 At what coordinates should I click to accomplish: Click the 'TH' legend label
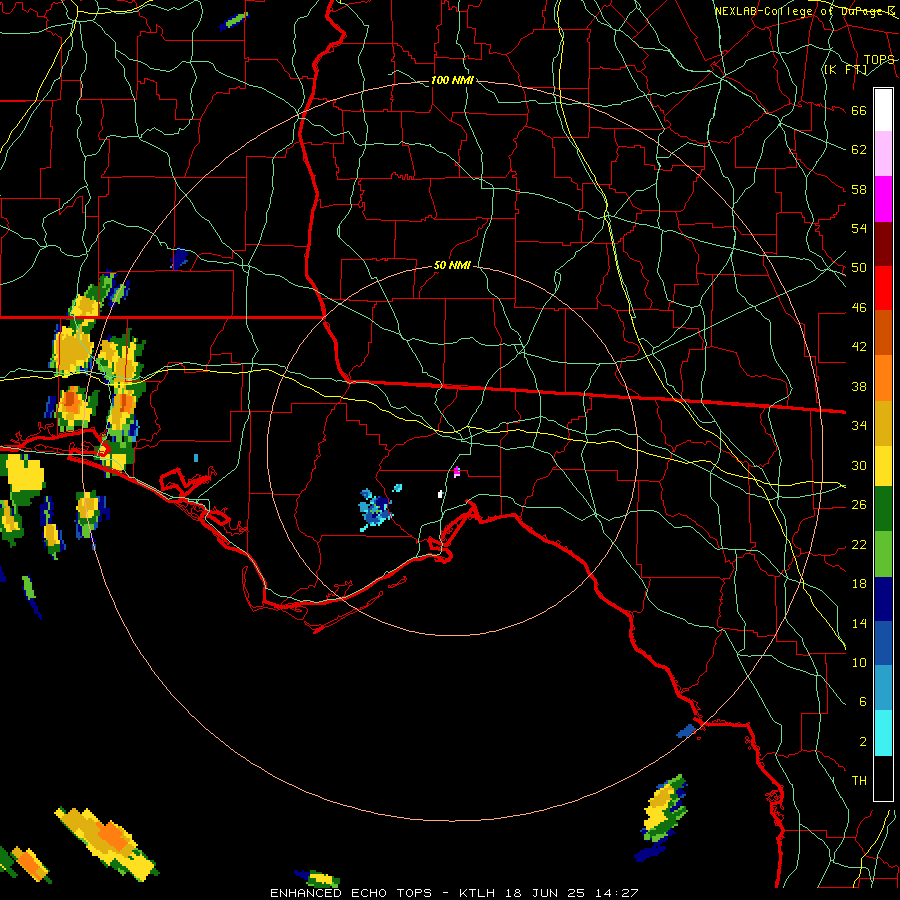[x=859, y=780]
